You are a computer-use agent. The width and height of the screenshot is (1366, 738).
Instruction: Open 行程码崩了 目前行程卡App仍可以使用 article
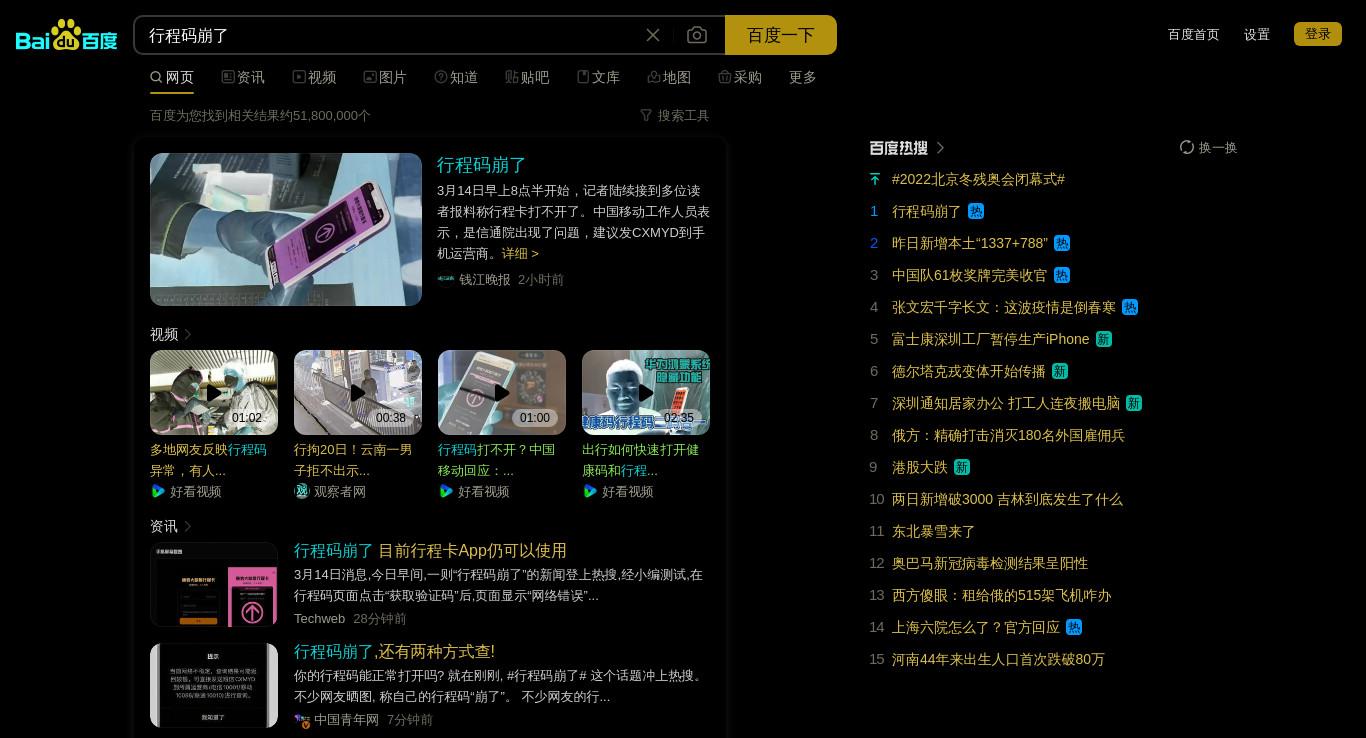click(430, 550)
